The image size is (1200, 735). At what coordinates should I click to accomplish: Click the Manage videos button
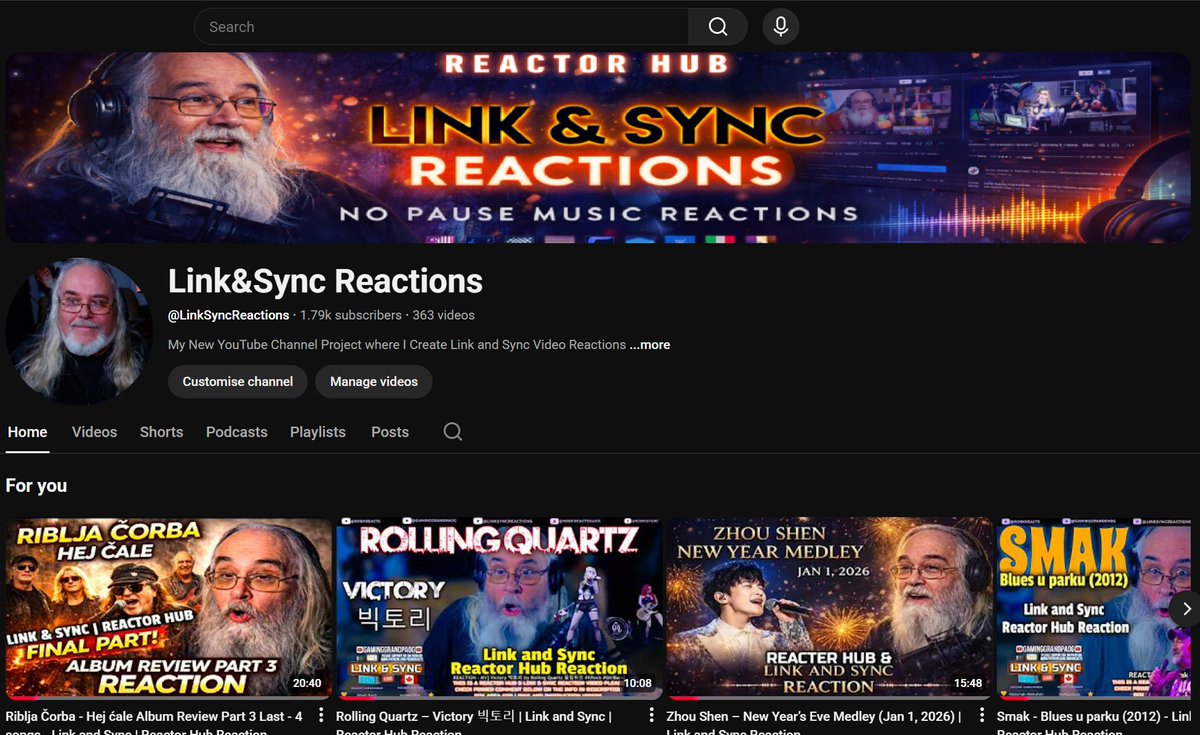[374, 381]
